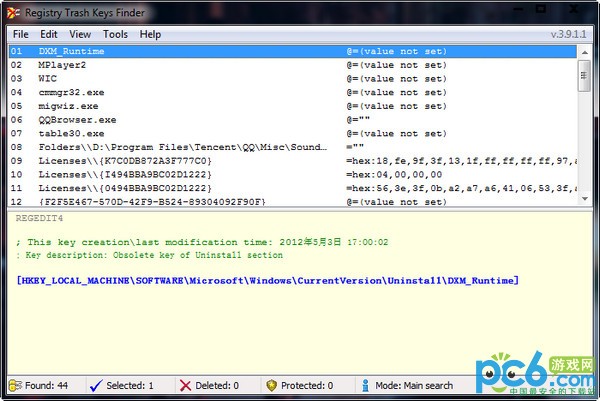This screenshot has height=401, width=600.
Task: Click the Deleted: 0 status text
Action: click(x=217, y=385)
